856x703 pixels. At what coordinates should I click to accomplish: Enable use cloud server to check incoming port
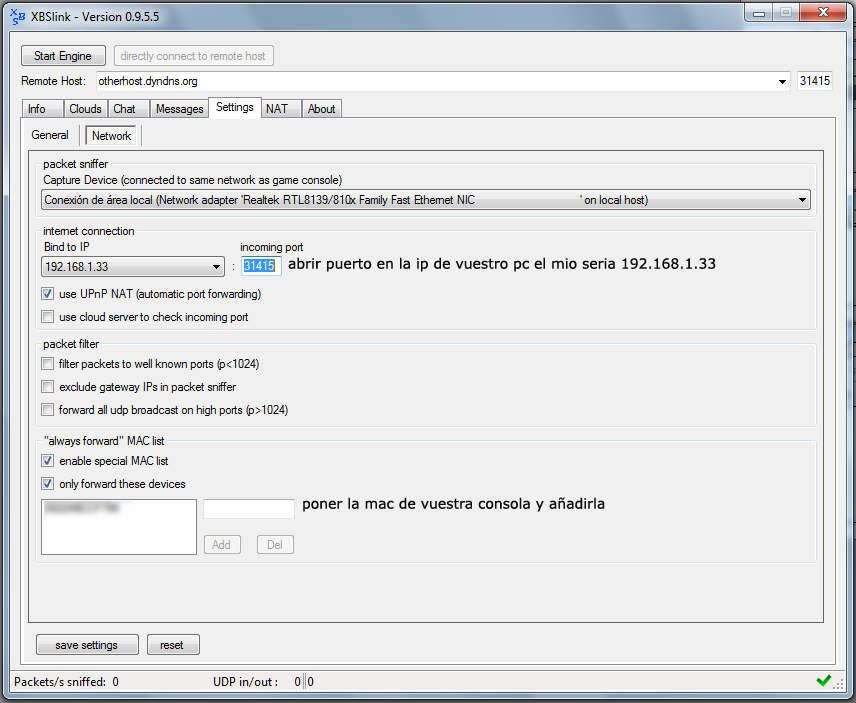click(47, 317)
